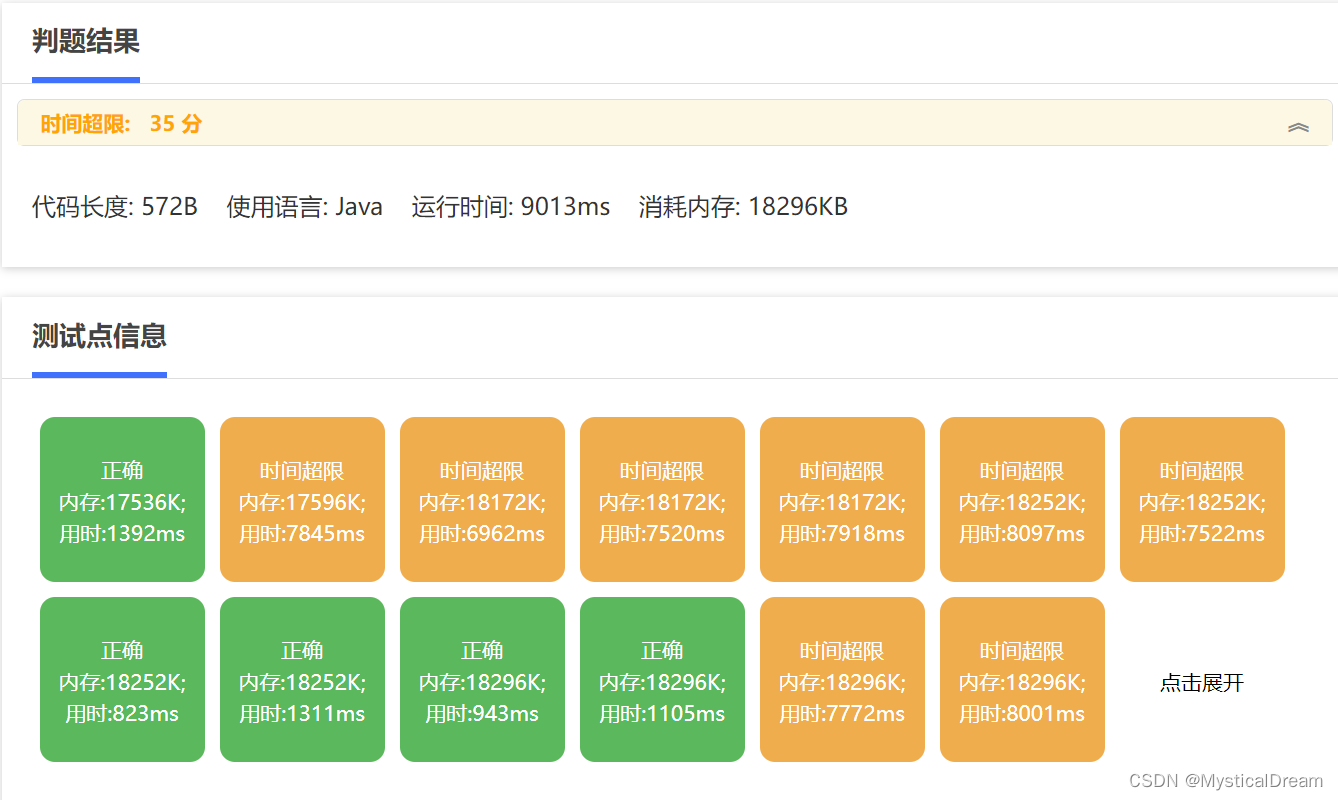Open the 时间超限 test card with 用时:7520ms

(x=662, y=499)
